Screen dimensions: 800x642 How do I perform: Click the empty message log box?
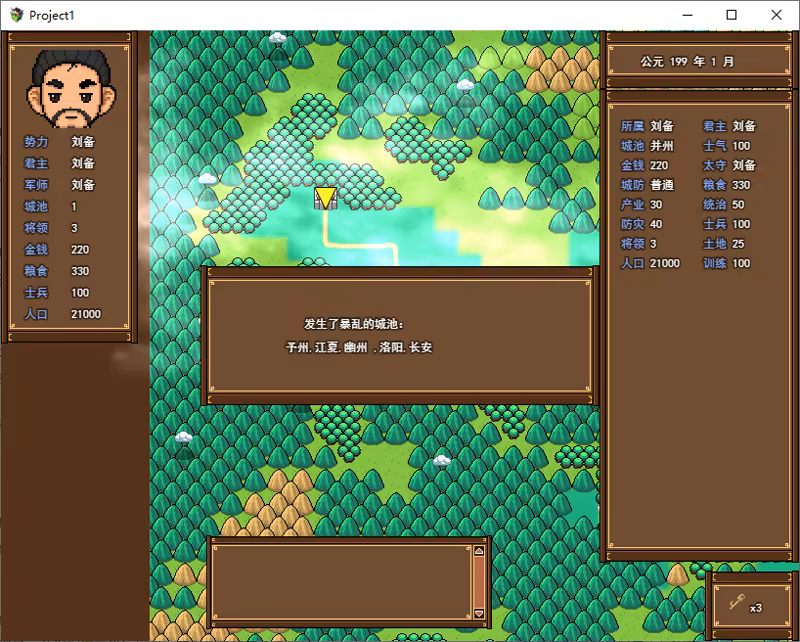point(340,581)
